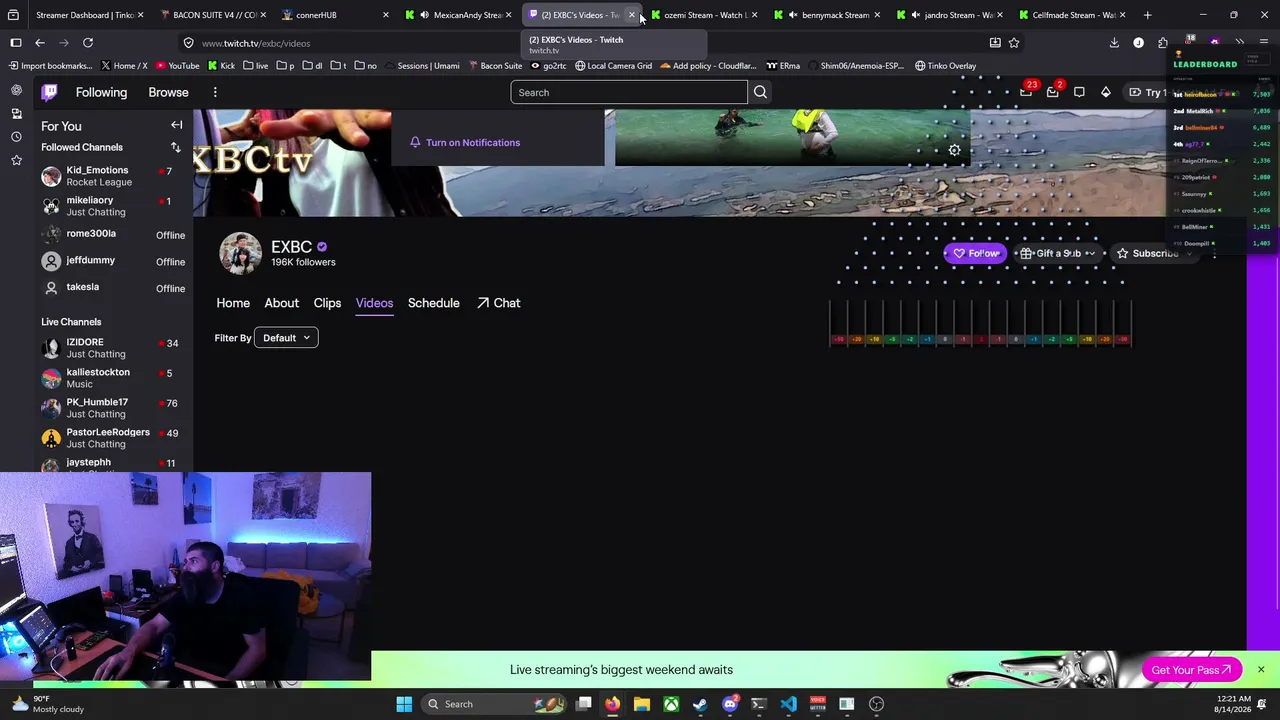Open the Subscribe button for EXBC
1280x720 pixels.
[1156, 253]
